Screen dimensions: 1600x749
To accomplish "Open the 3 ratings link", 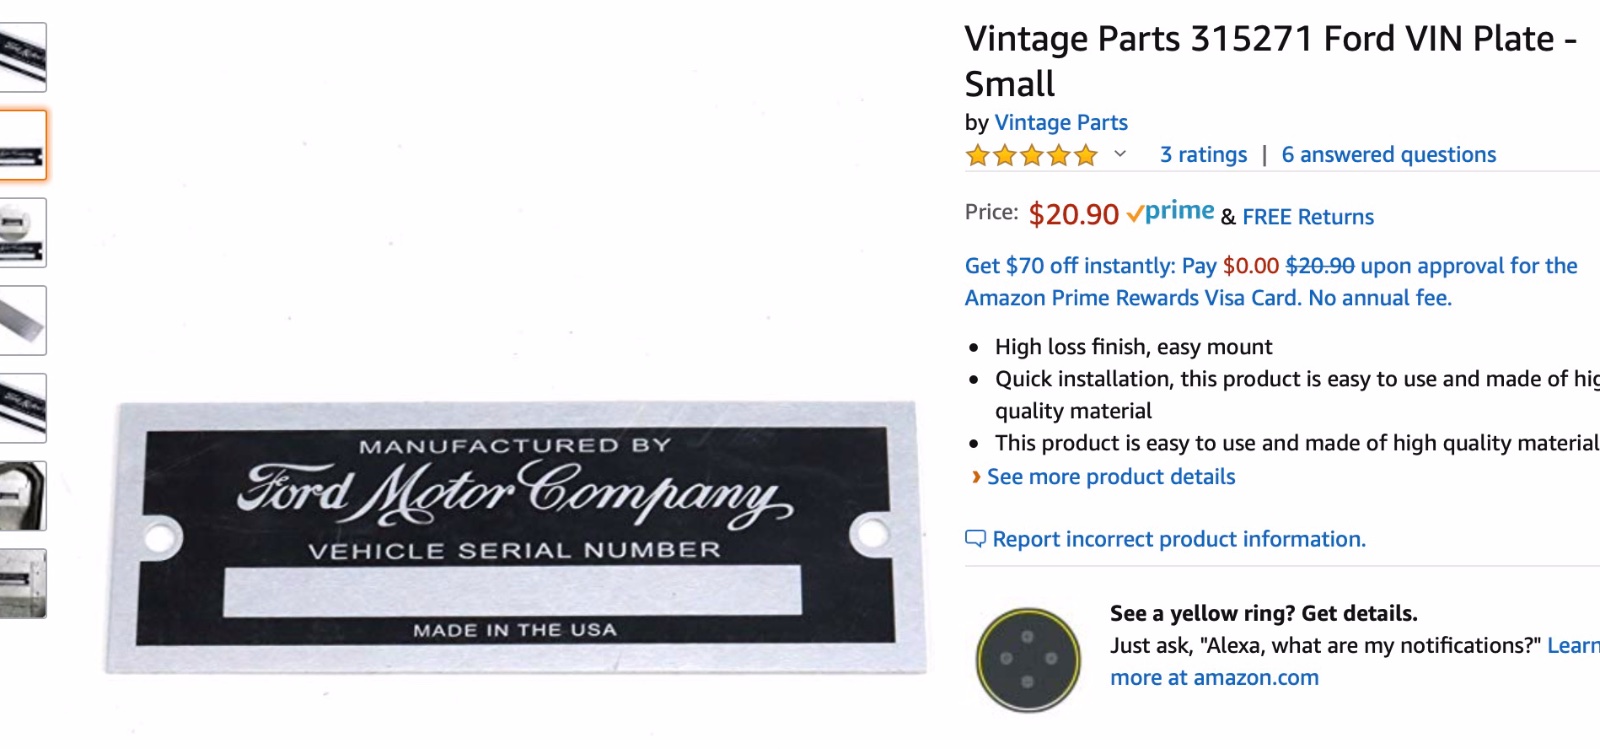I will [1203, 155].
